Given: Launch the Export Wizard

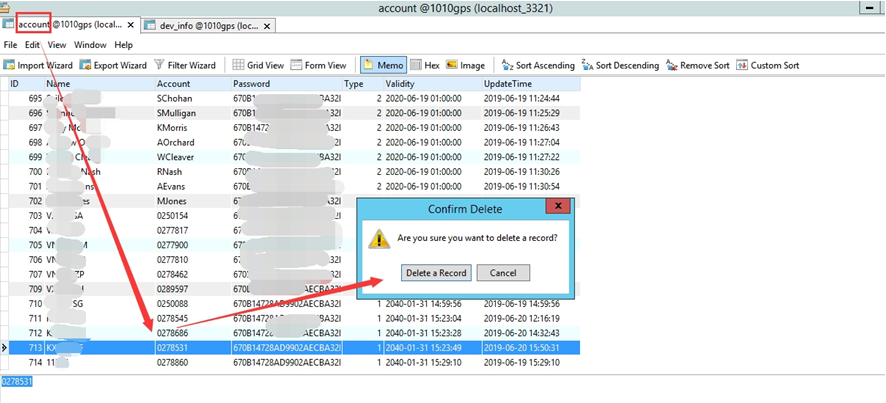Looking at the screenshot, I should coord(113,65).
